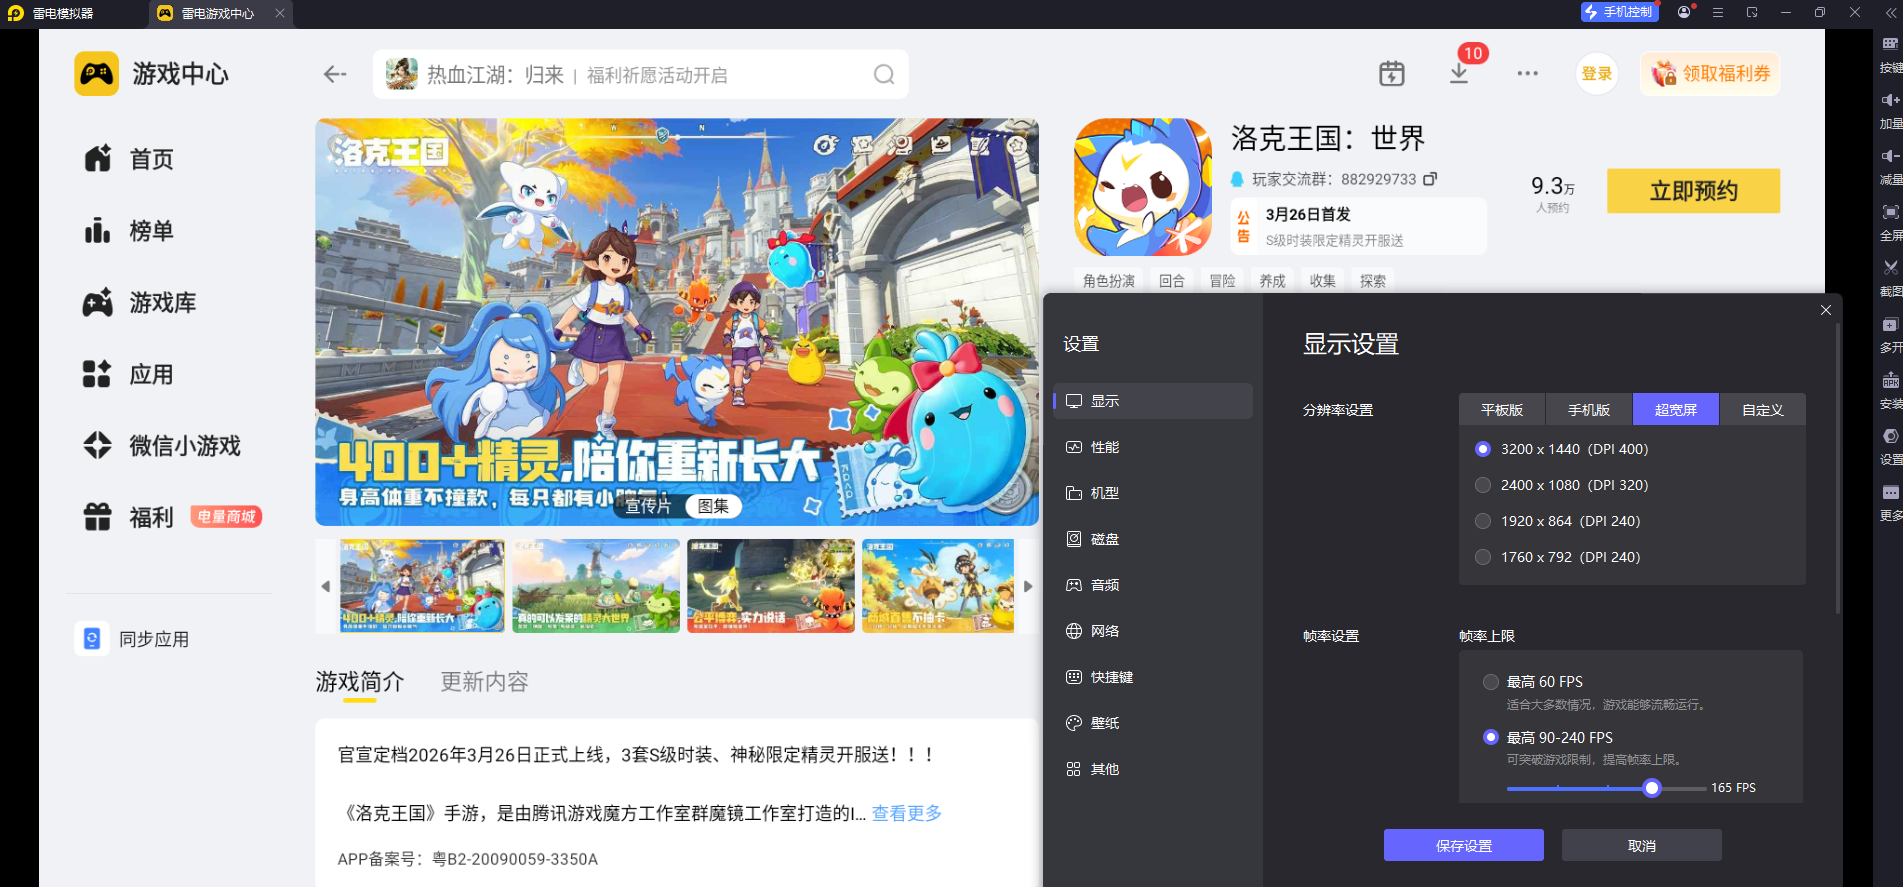The image size is (1903, 887).
Task: Open the 福利 gift icon
Action: 98,517
